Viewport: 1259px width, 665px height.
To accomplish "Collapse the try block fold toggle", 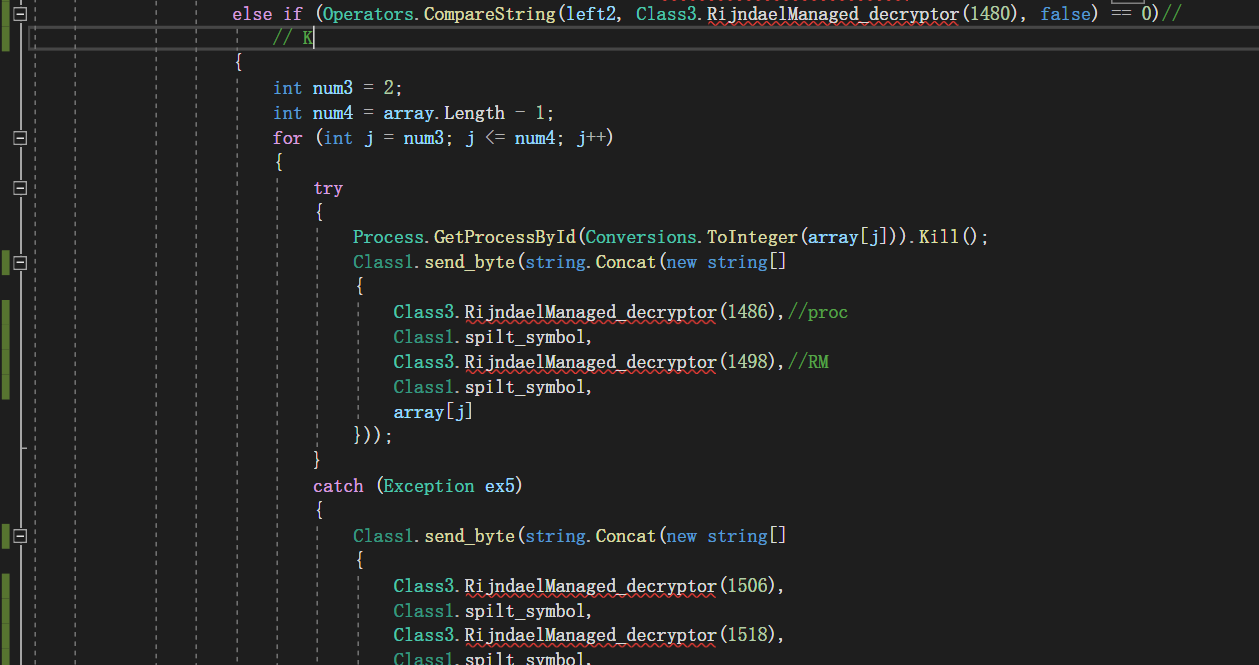I will pos(19,188).
